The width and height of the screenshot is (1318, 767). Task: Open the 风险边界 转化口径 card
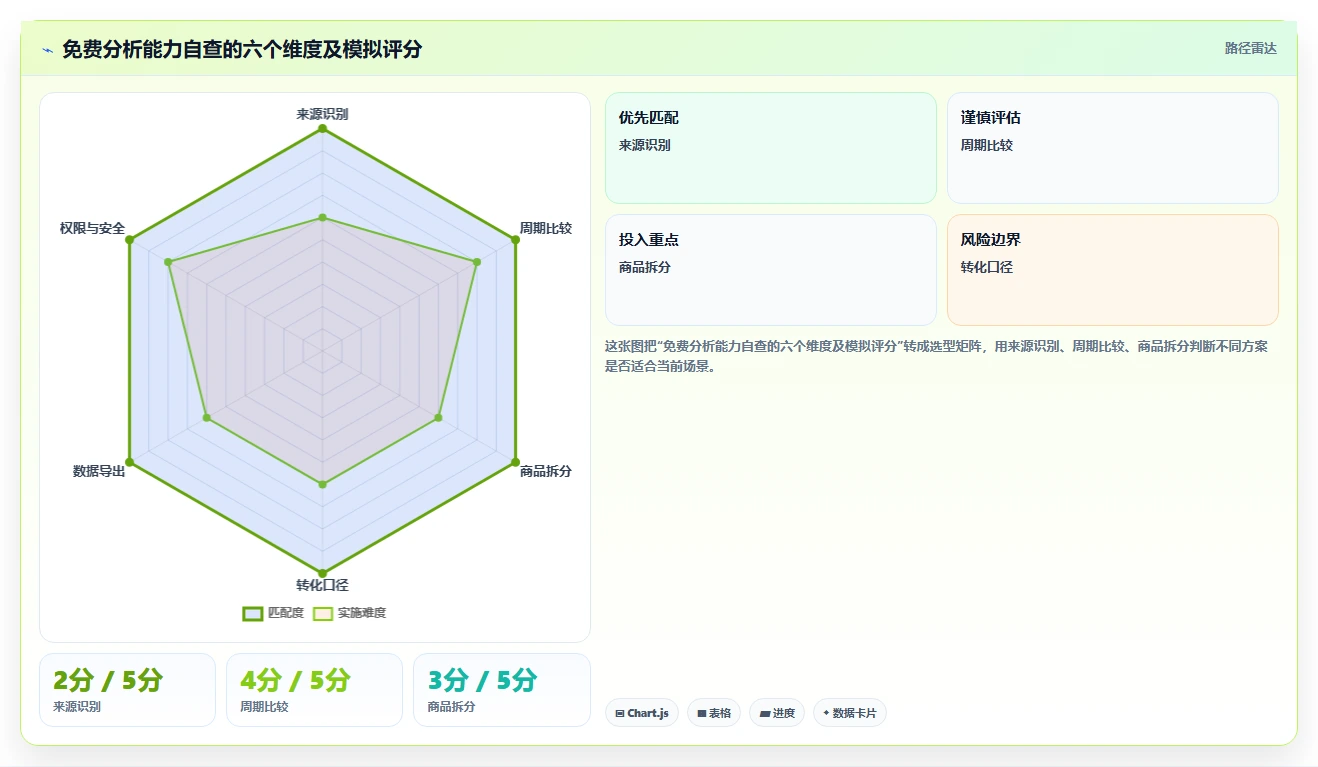(x=1113, y=270)
